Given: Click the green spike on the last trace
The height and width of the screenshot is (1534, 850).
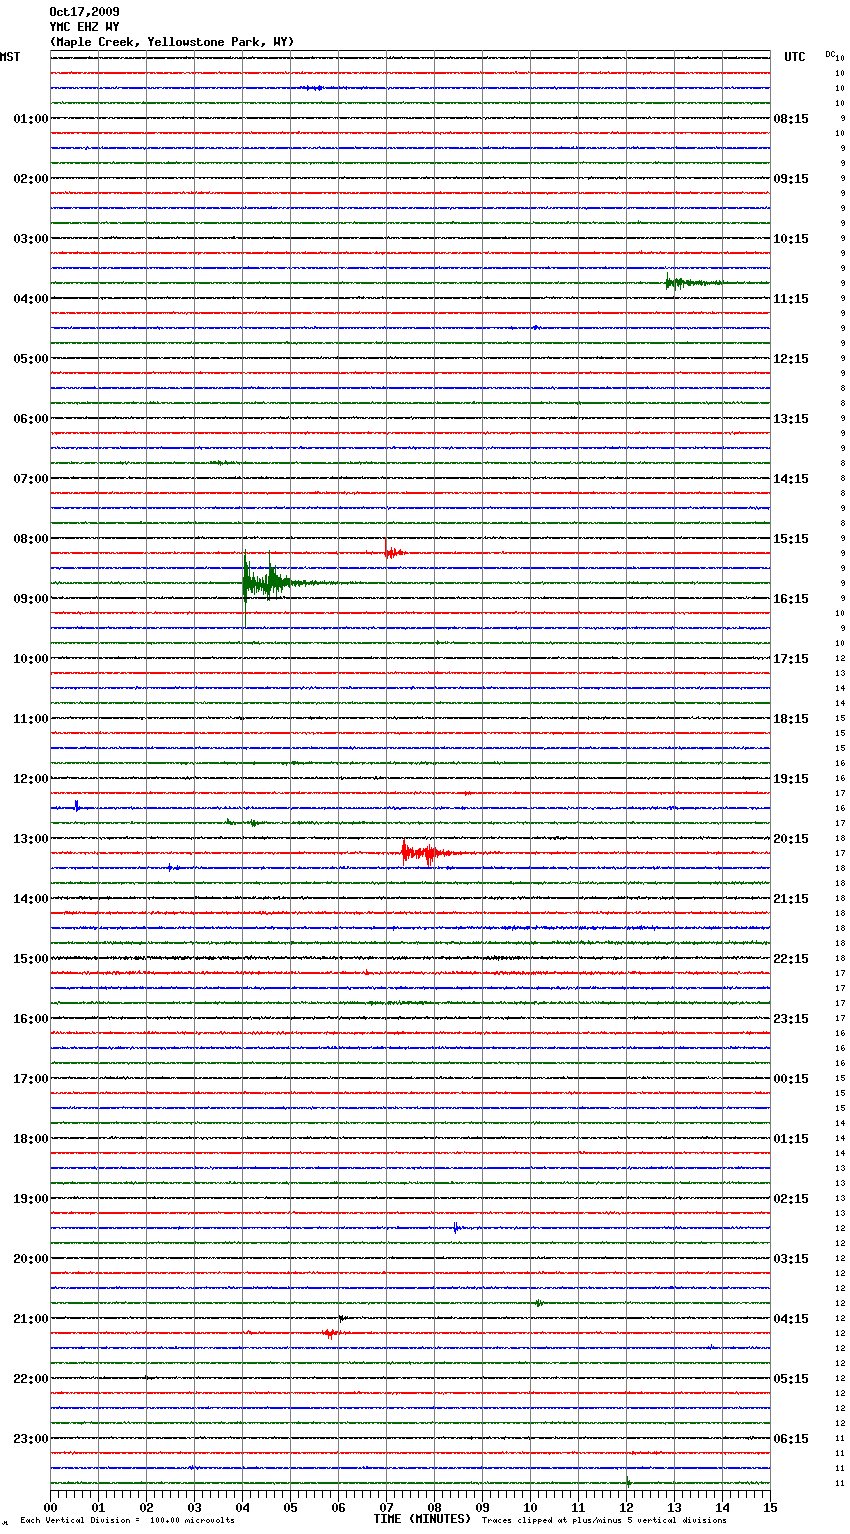Looking at the screenshot, I should pos(627,1482).
